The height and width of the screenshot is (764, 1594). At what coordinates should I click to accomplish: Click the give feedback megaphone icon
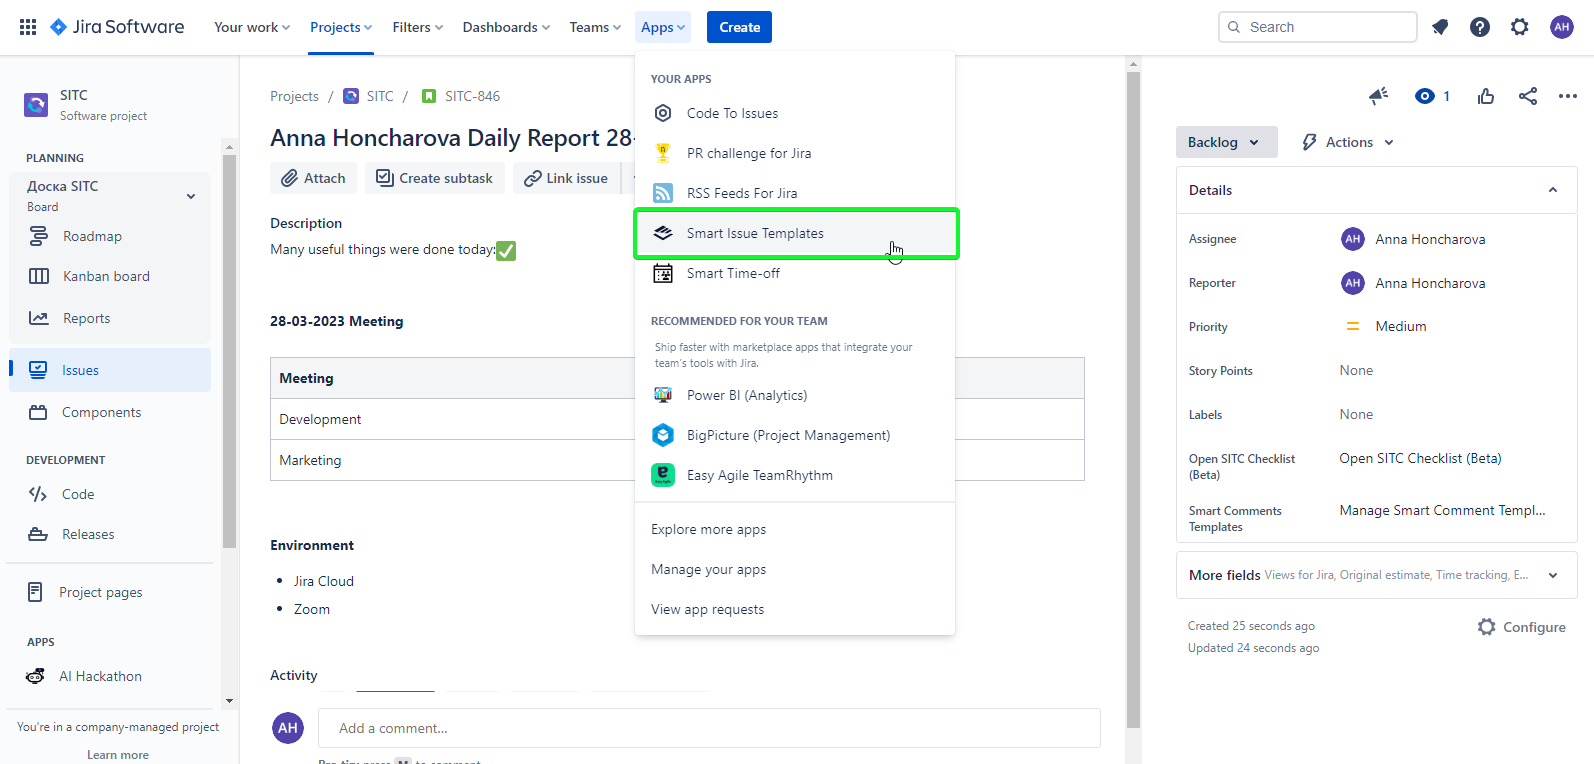point(1379,96)
